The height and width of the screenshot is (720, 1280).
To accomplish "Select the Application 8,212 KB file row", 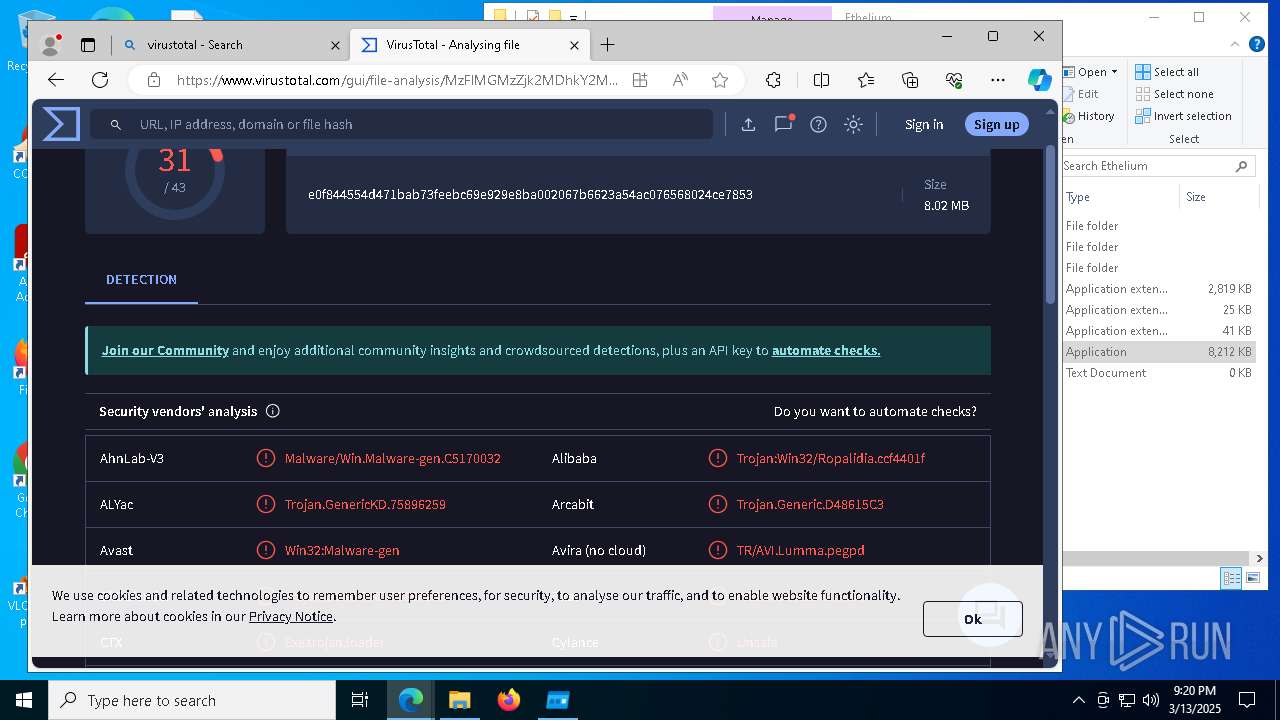I will [x=1159, y=352].
